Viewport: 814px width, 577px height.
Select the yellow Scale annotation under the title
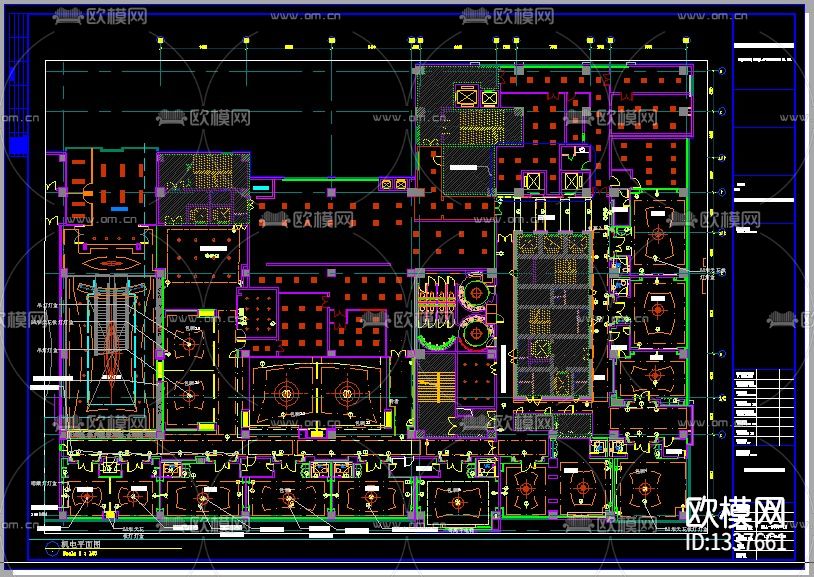(x=79, y=554)
